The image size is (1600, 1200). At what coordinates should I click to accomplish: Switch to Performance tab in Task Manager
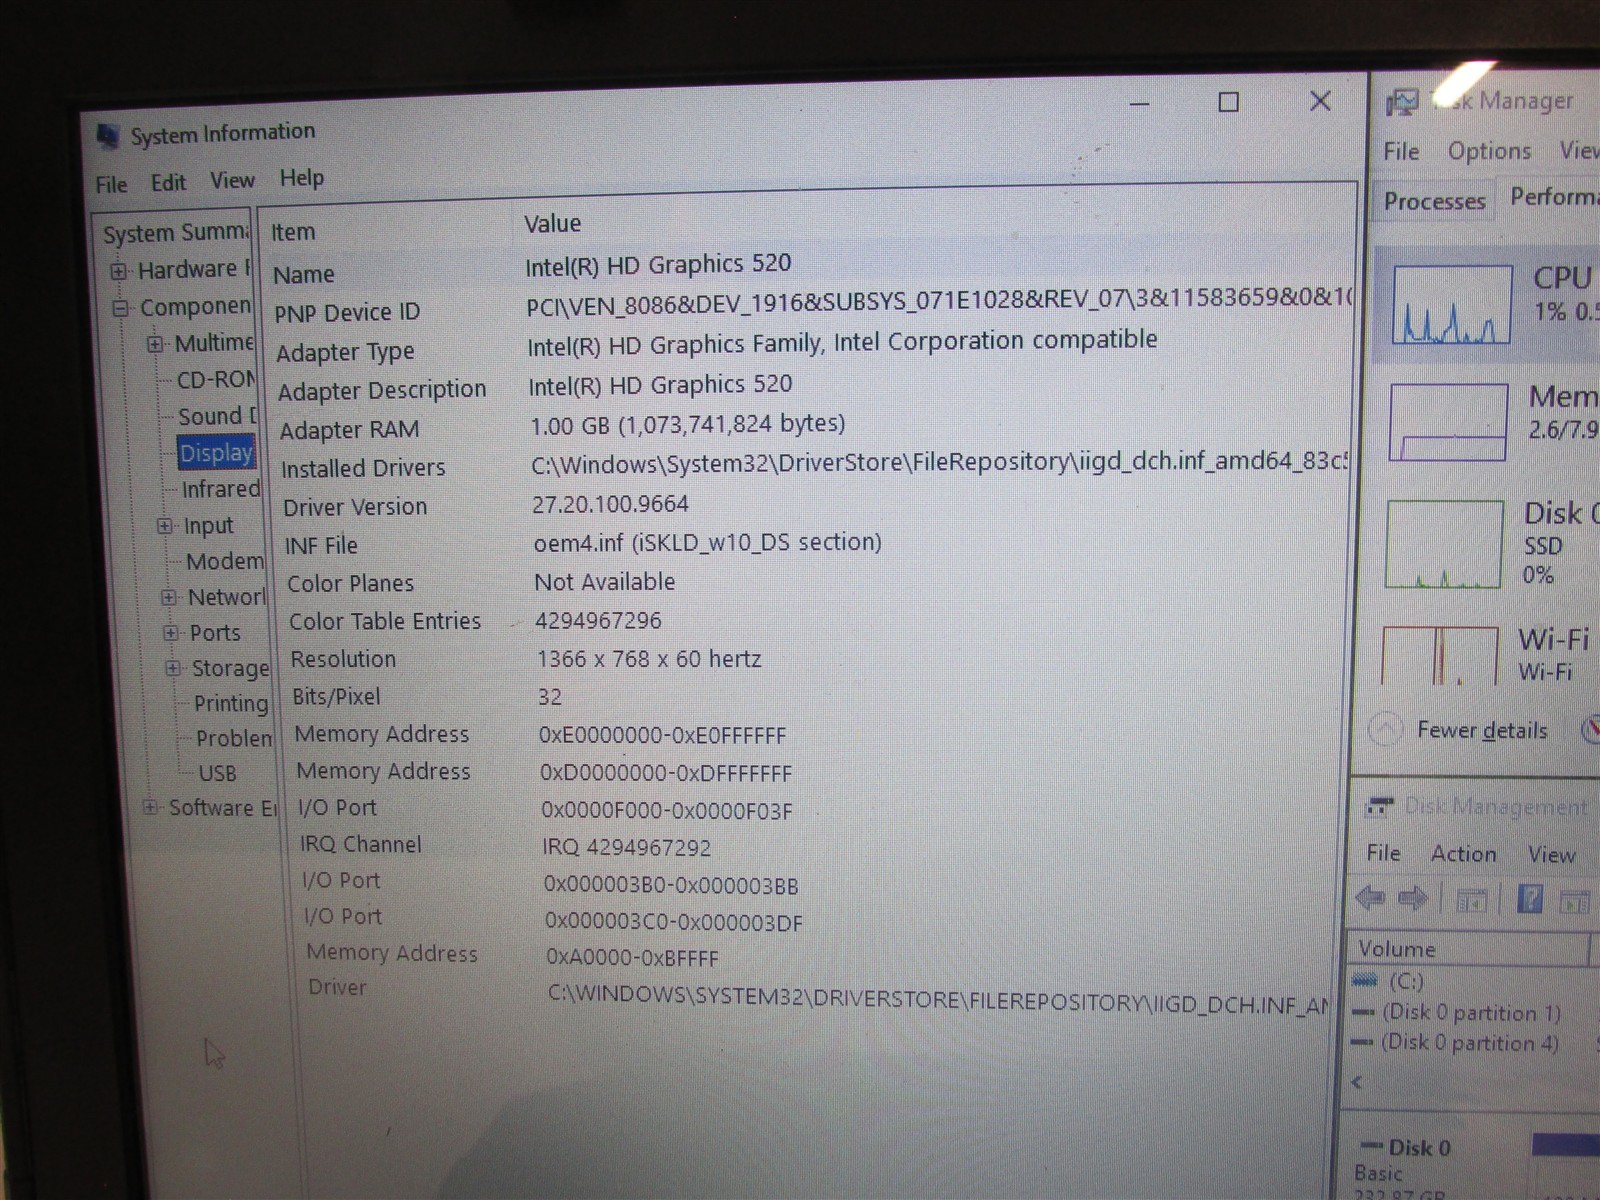1553,197
